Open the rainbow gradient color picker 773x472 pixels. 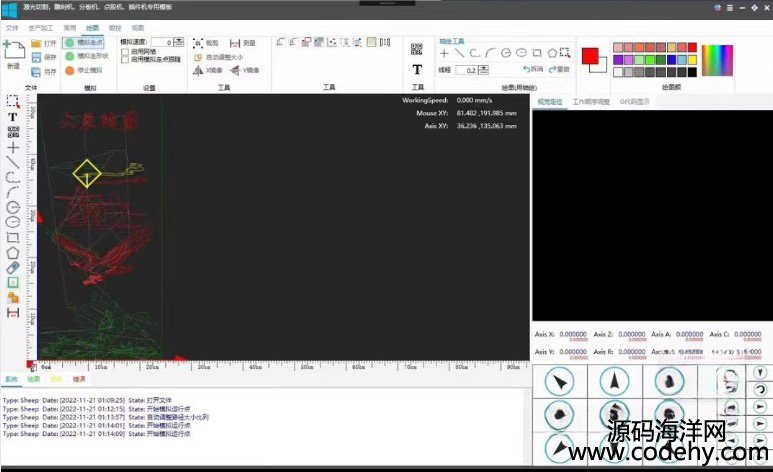(x=718, y=60)
